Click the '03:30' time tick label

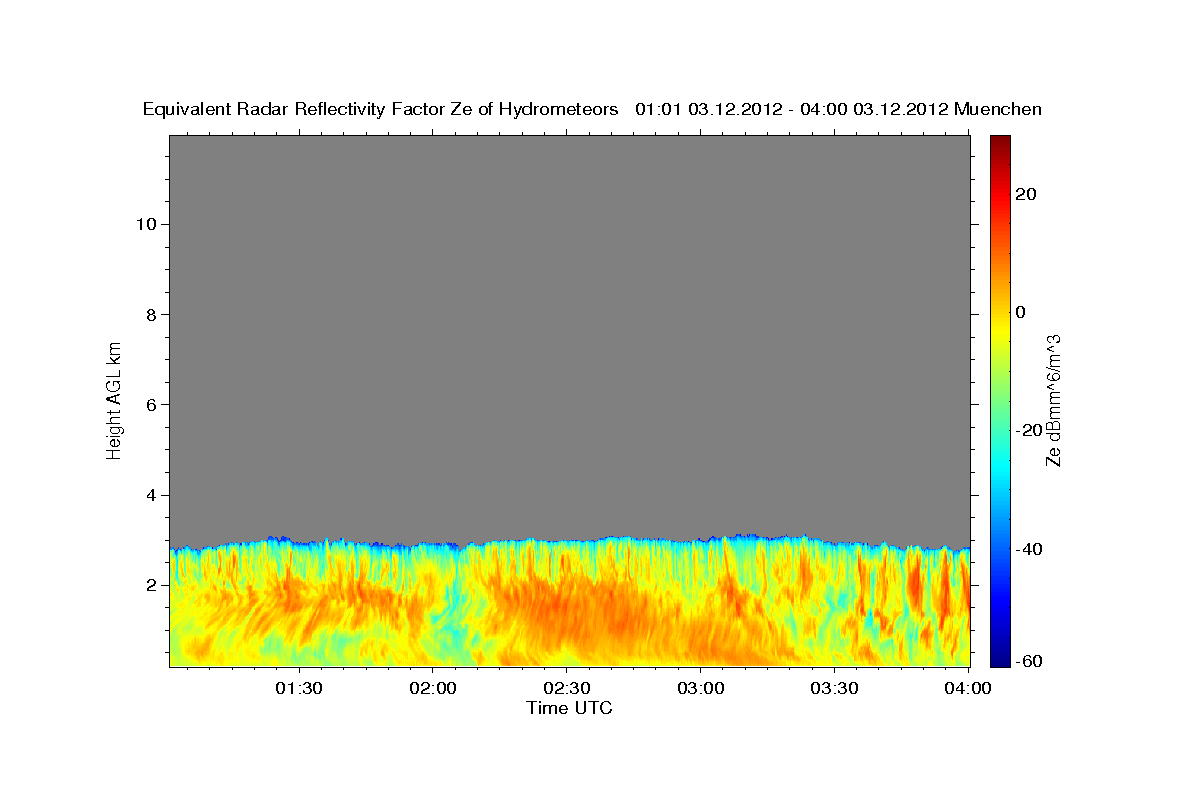(x=835, y=689)
